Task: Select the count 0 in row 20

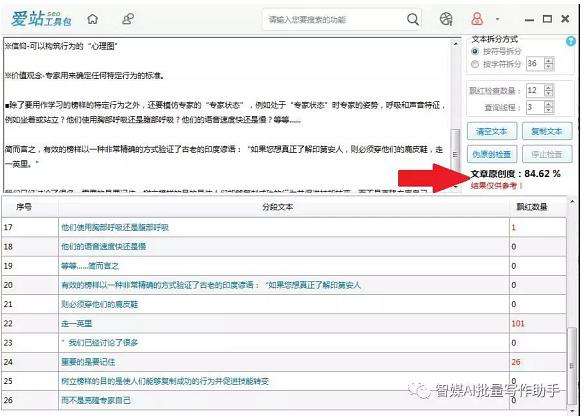Action: (x=514, y=285)
